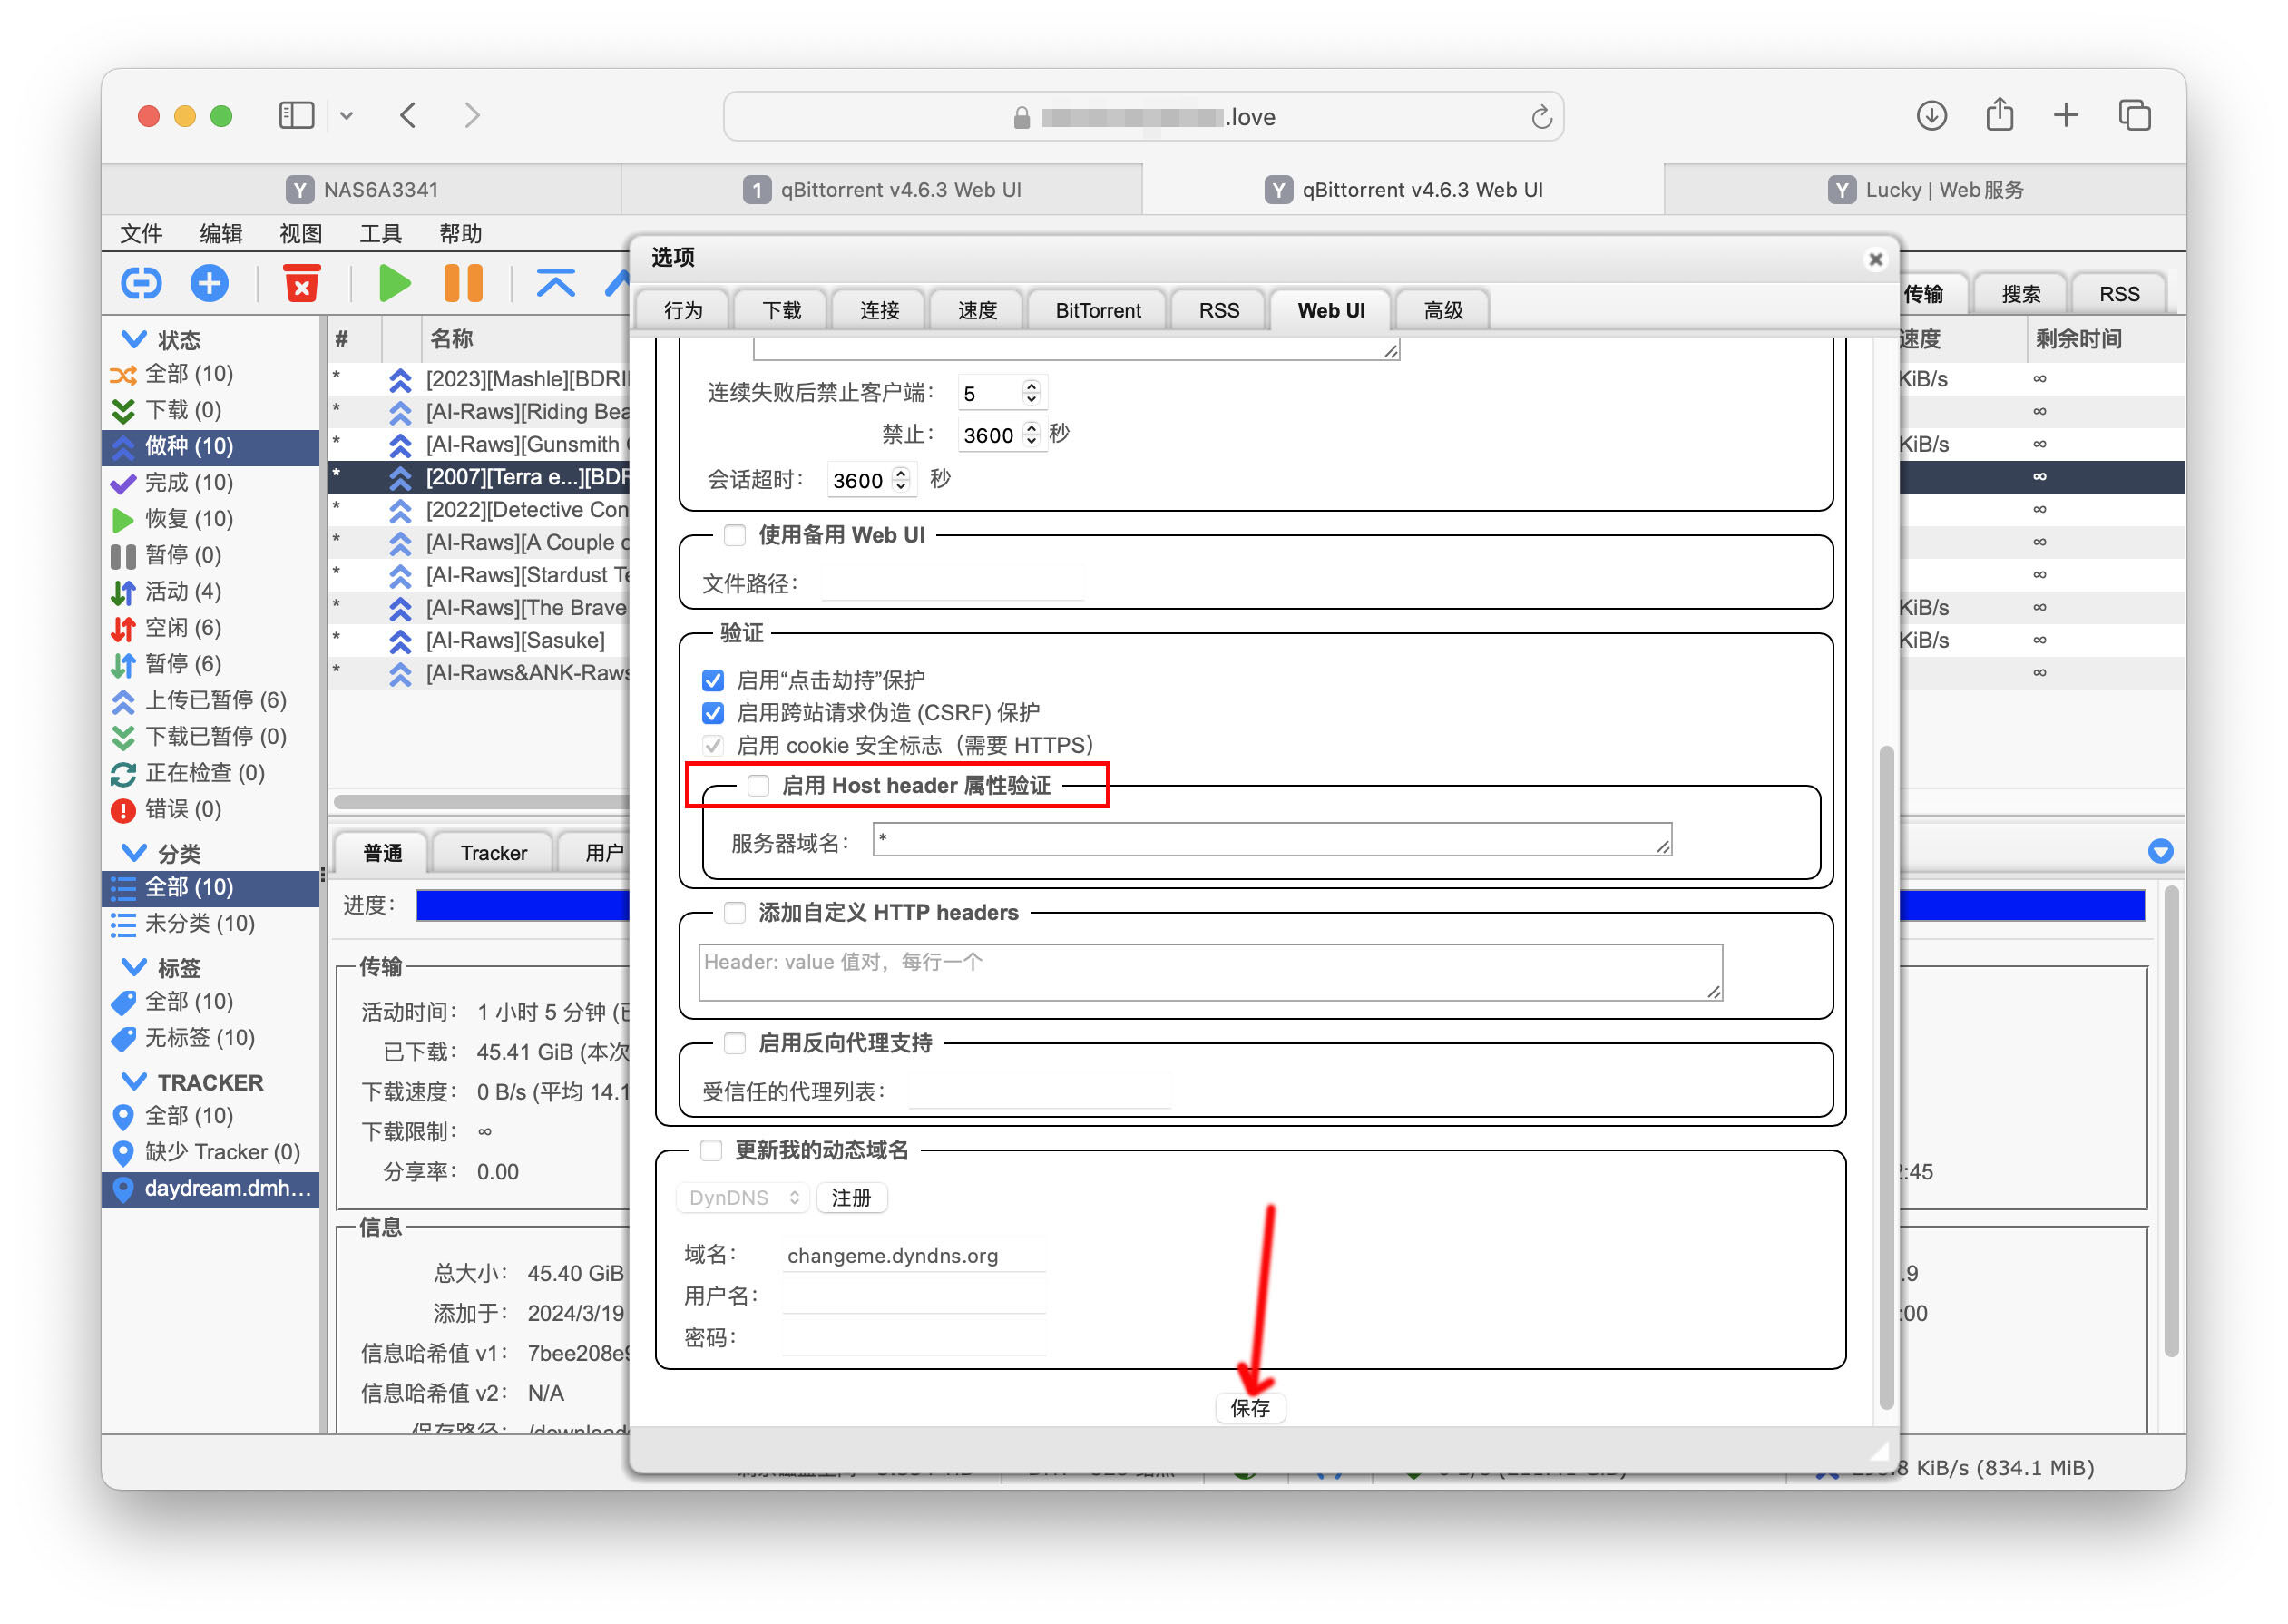Select active filter 活动 (4)
This screenshot has width=2288, height=1624.
tap(210, 592)
